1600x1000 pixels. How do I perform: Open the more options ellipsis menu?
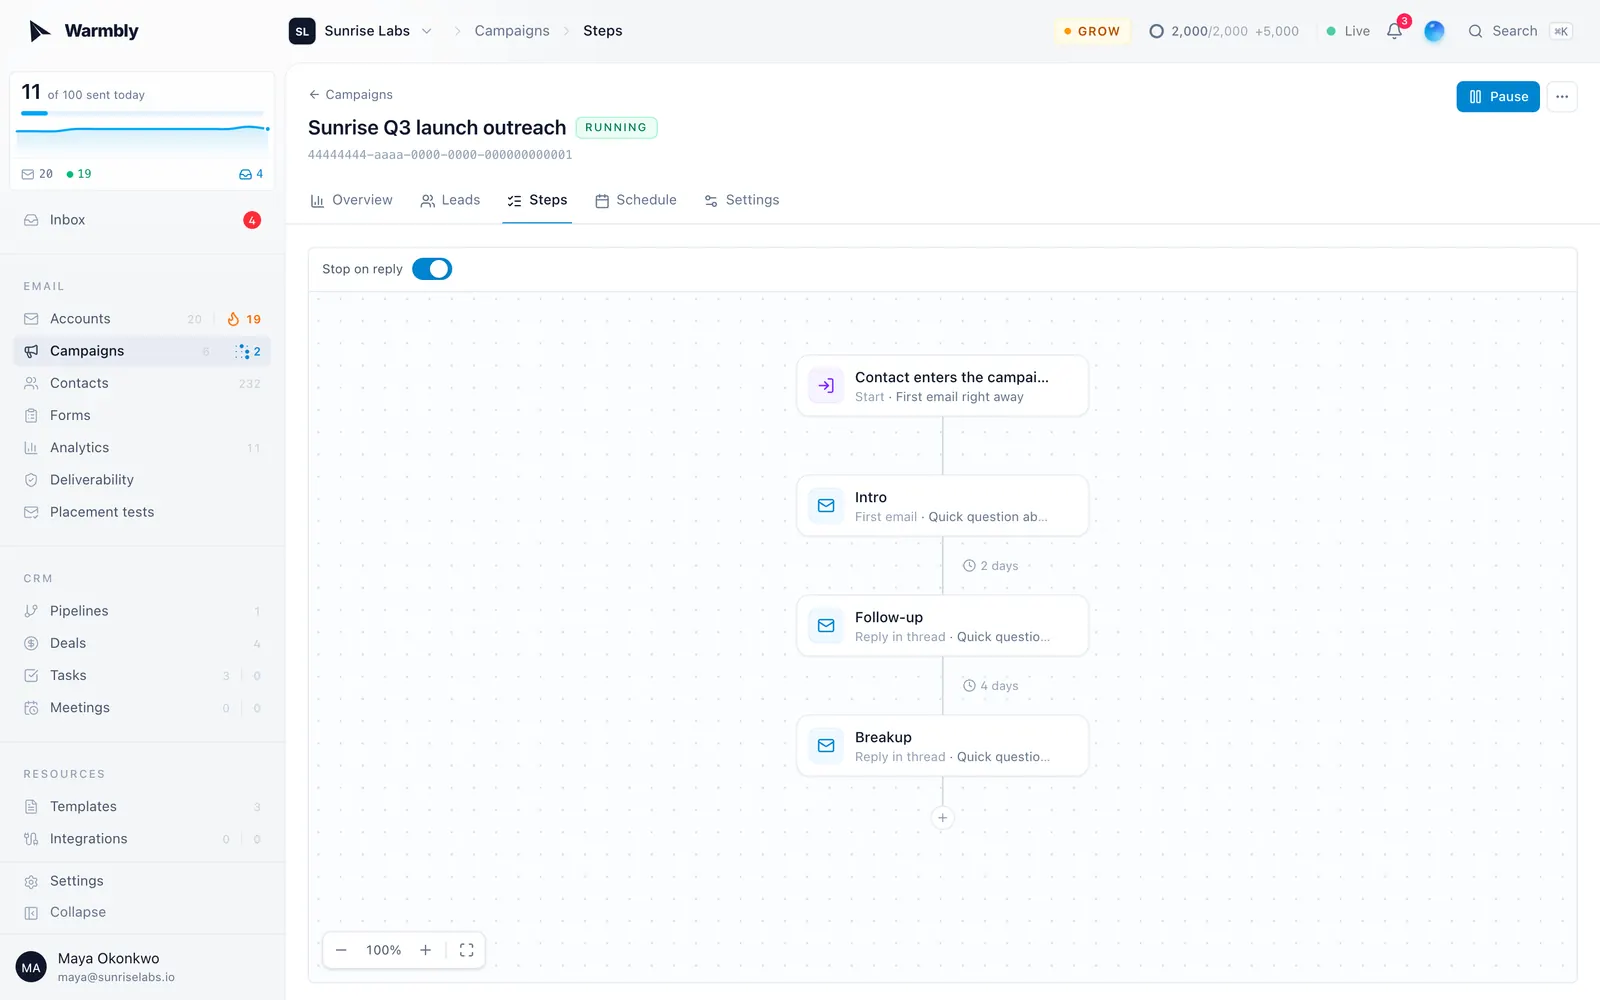[1562, 97]
